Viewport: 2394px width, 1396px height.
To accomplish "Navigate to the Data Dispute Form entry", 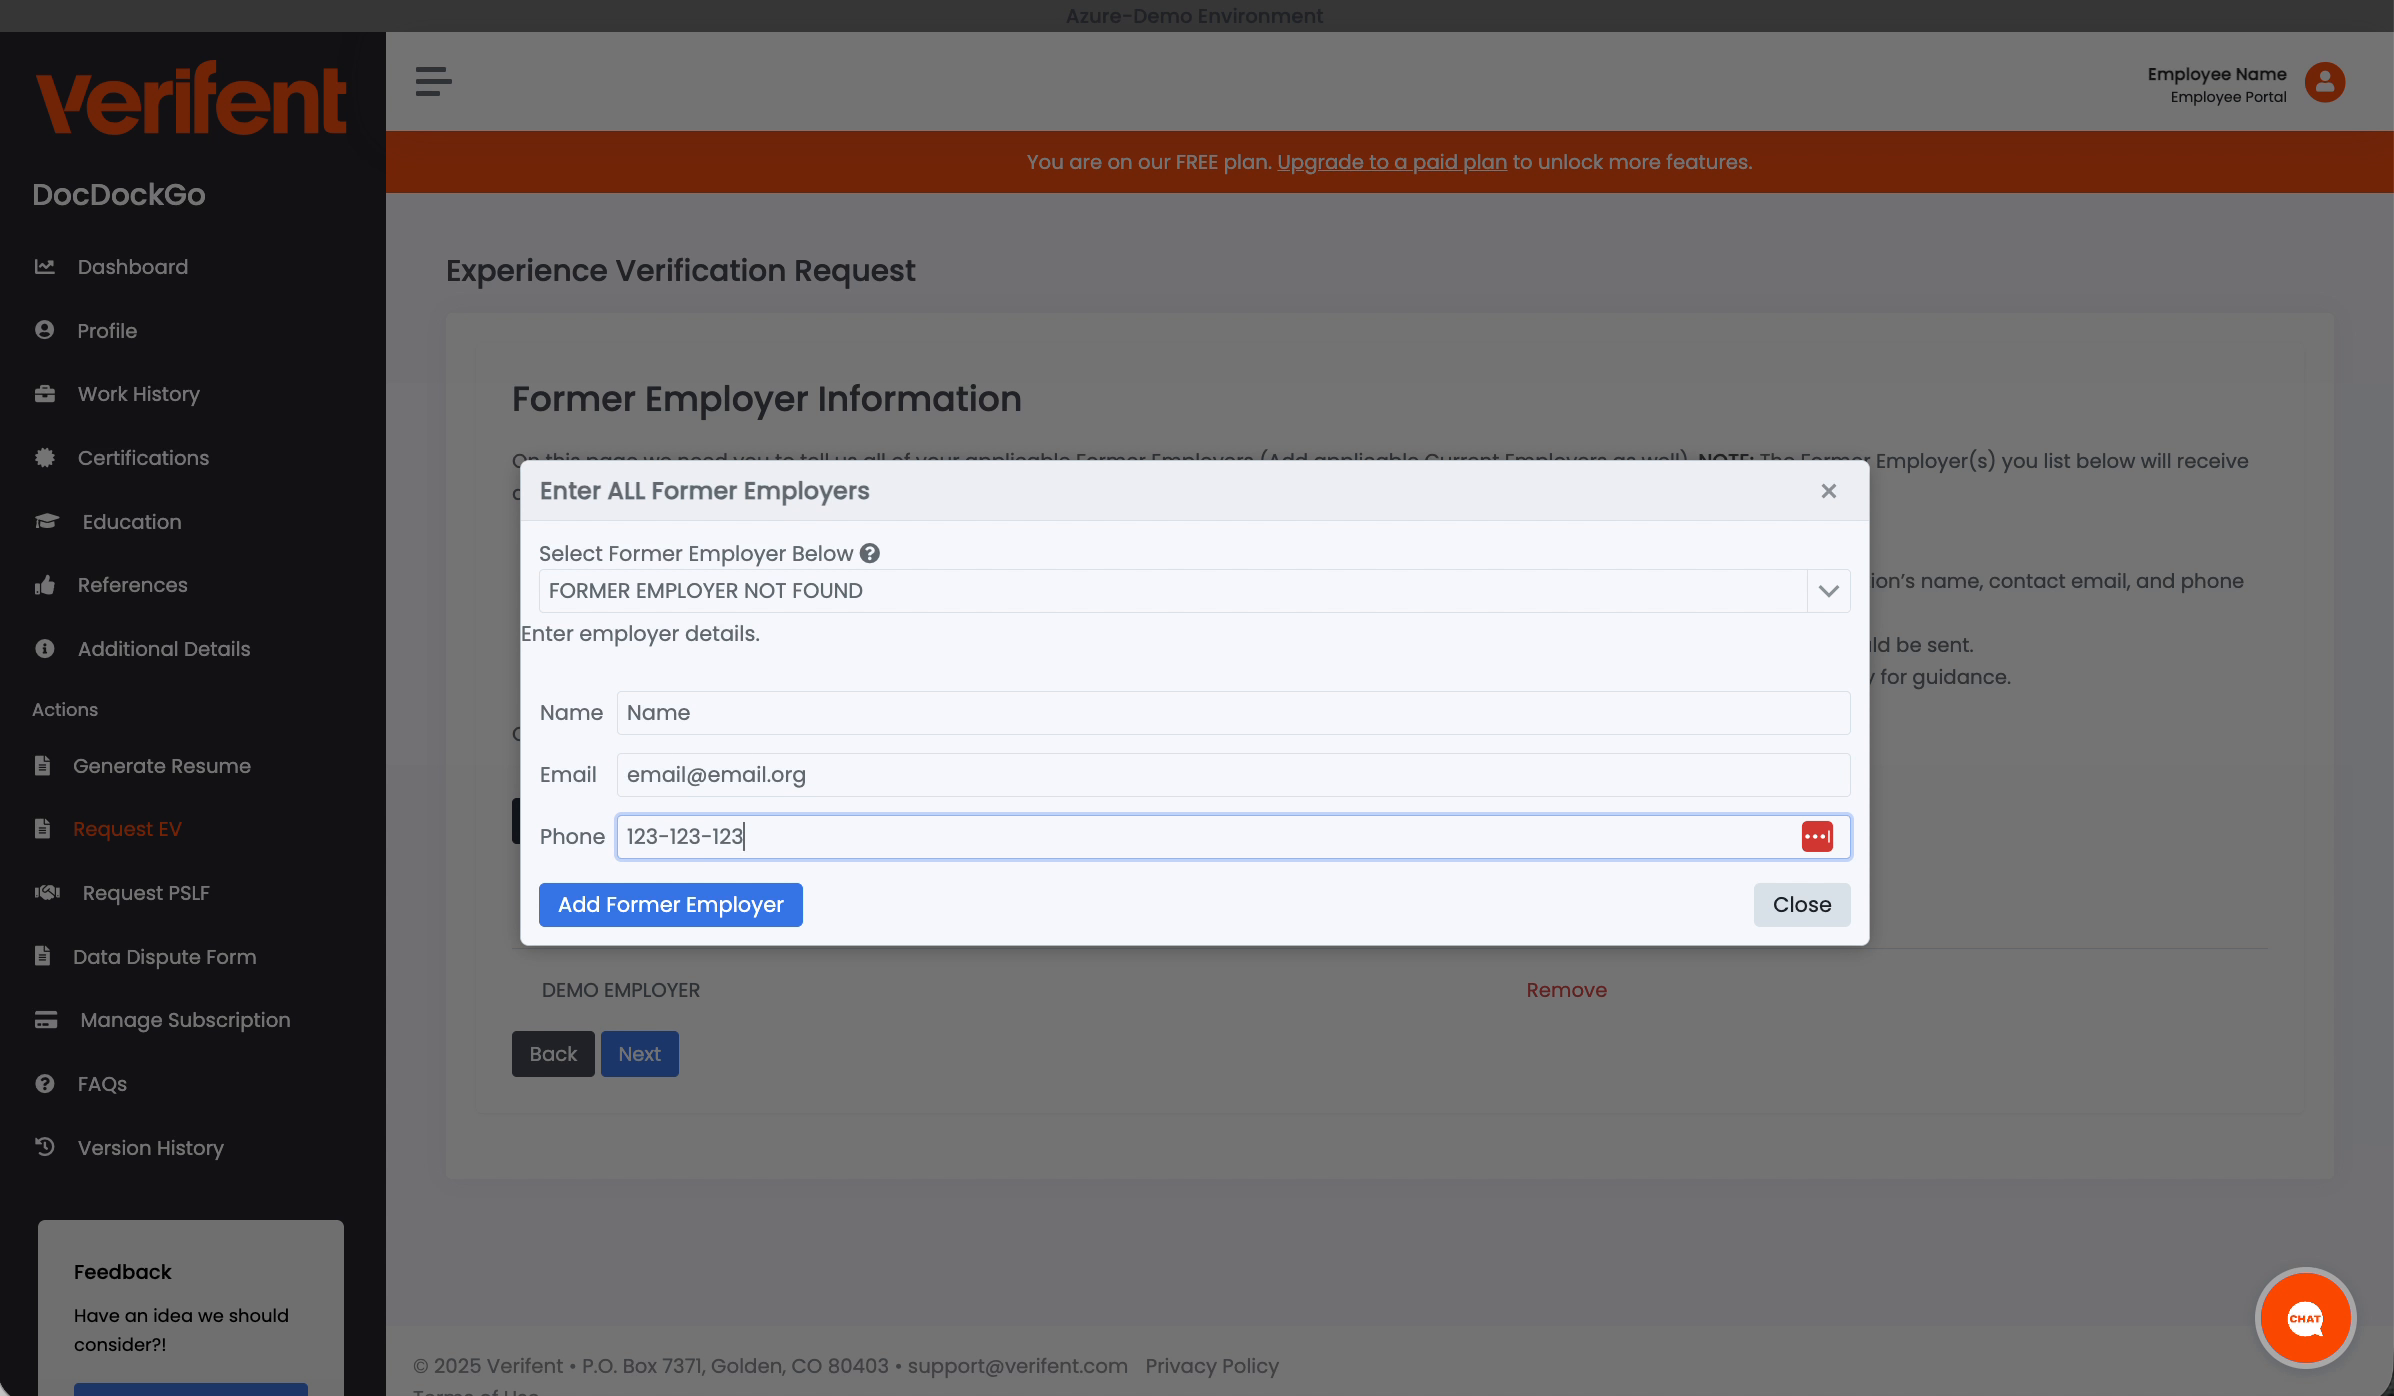I will [163, 956].
